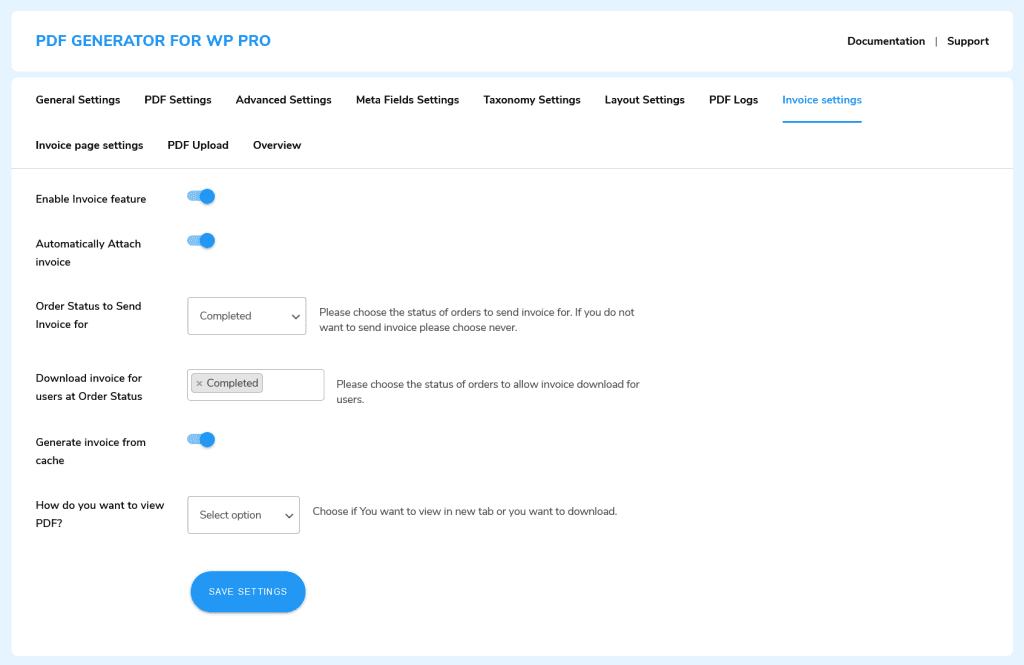Switch to the General Settings tab

(x=77, y=99)
